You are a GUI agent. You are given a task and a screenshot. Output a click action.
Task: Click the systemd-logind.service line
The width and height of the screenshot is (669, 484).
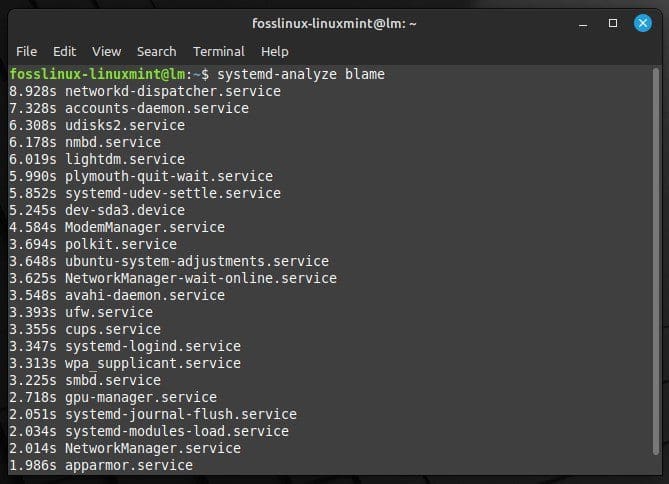point(125,346)
